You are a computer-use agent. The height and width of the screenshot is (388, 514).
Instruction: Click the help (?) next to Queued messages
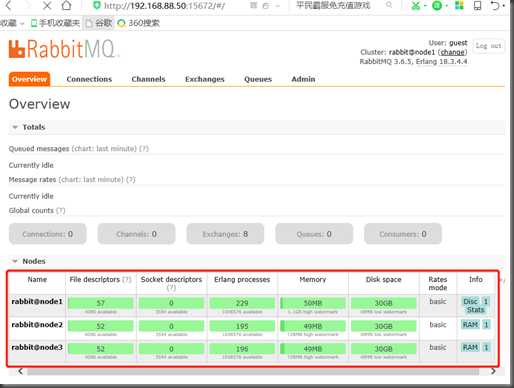(144, 149)
